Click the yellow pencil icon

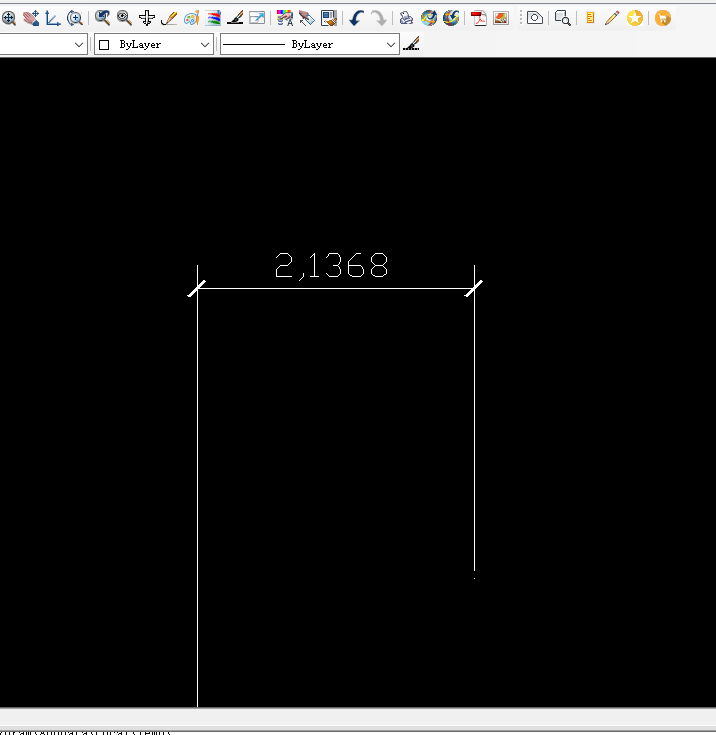point(612,18)
